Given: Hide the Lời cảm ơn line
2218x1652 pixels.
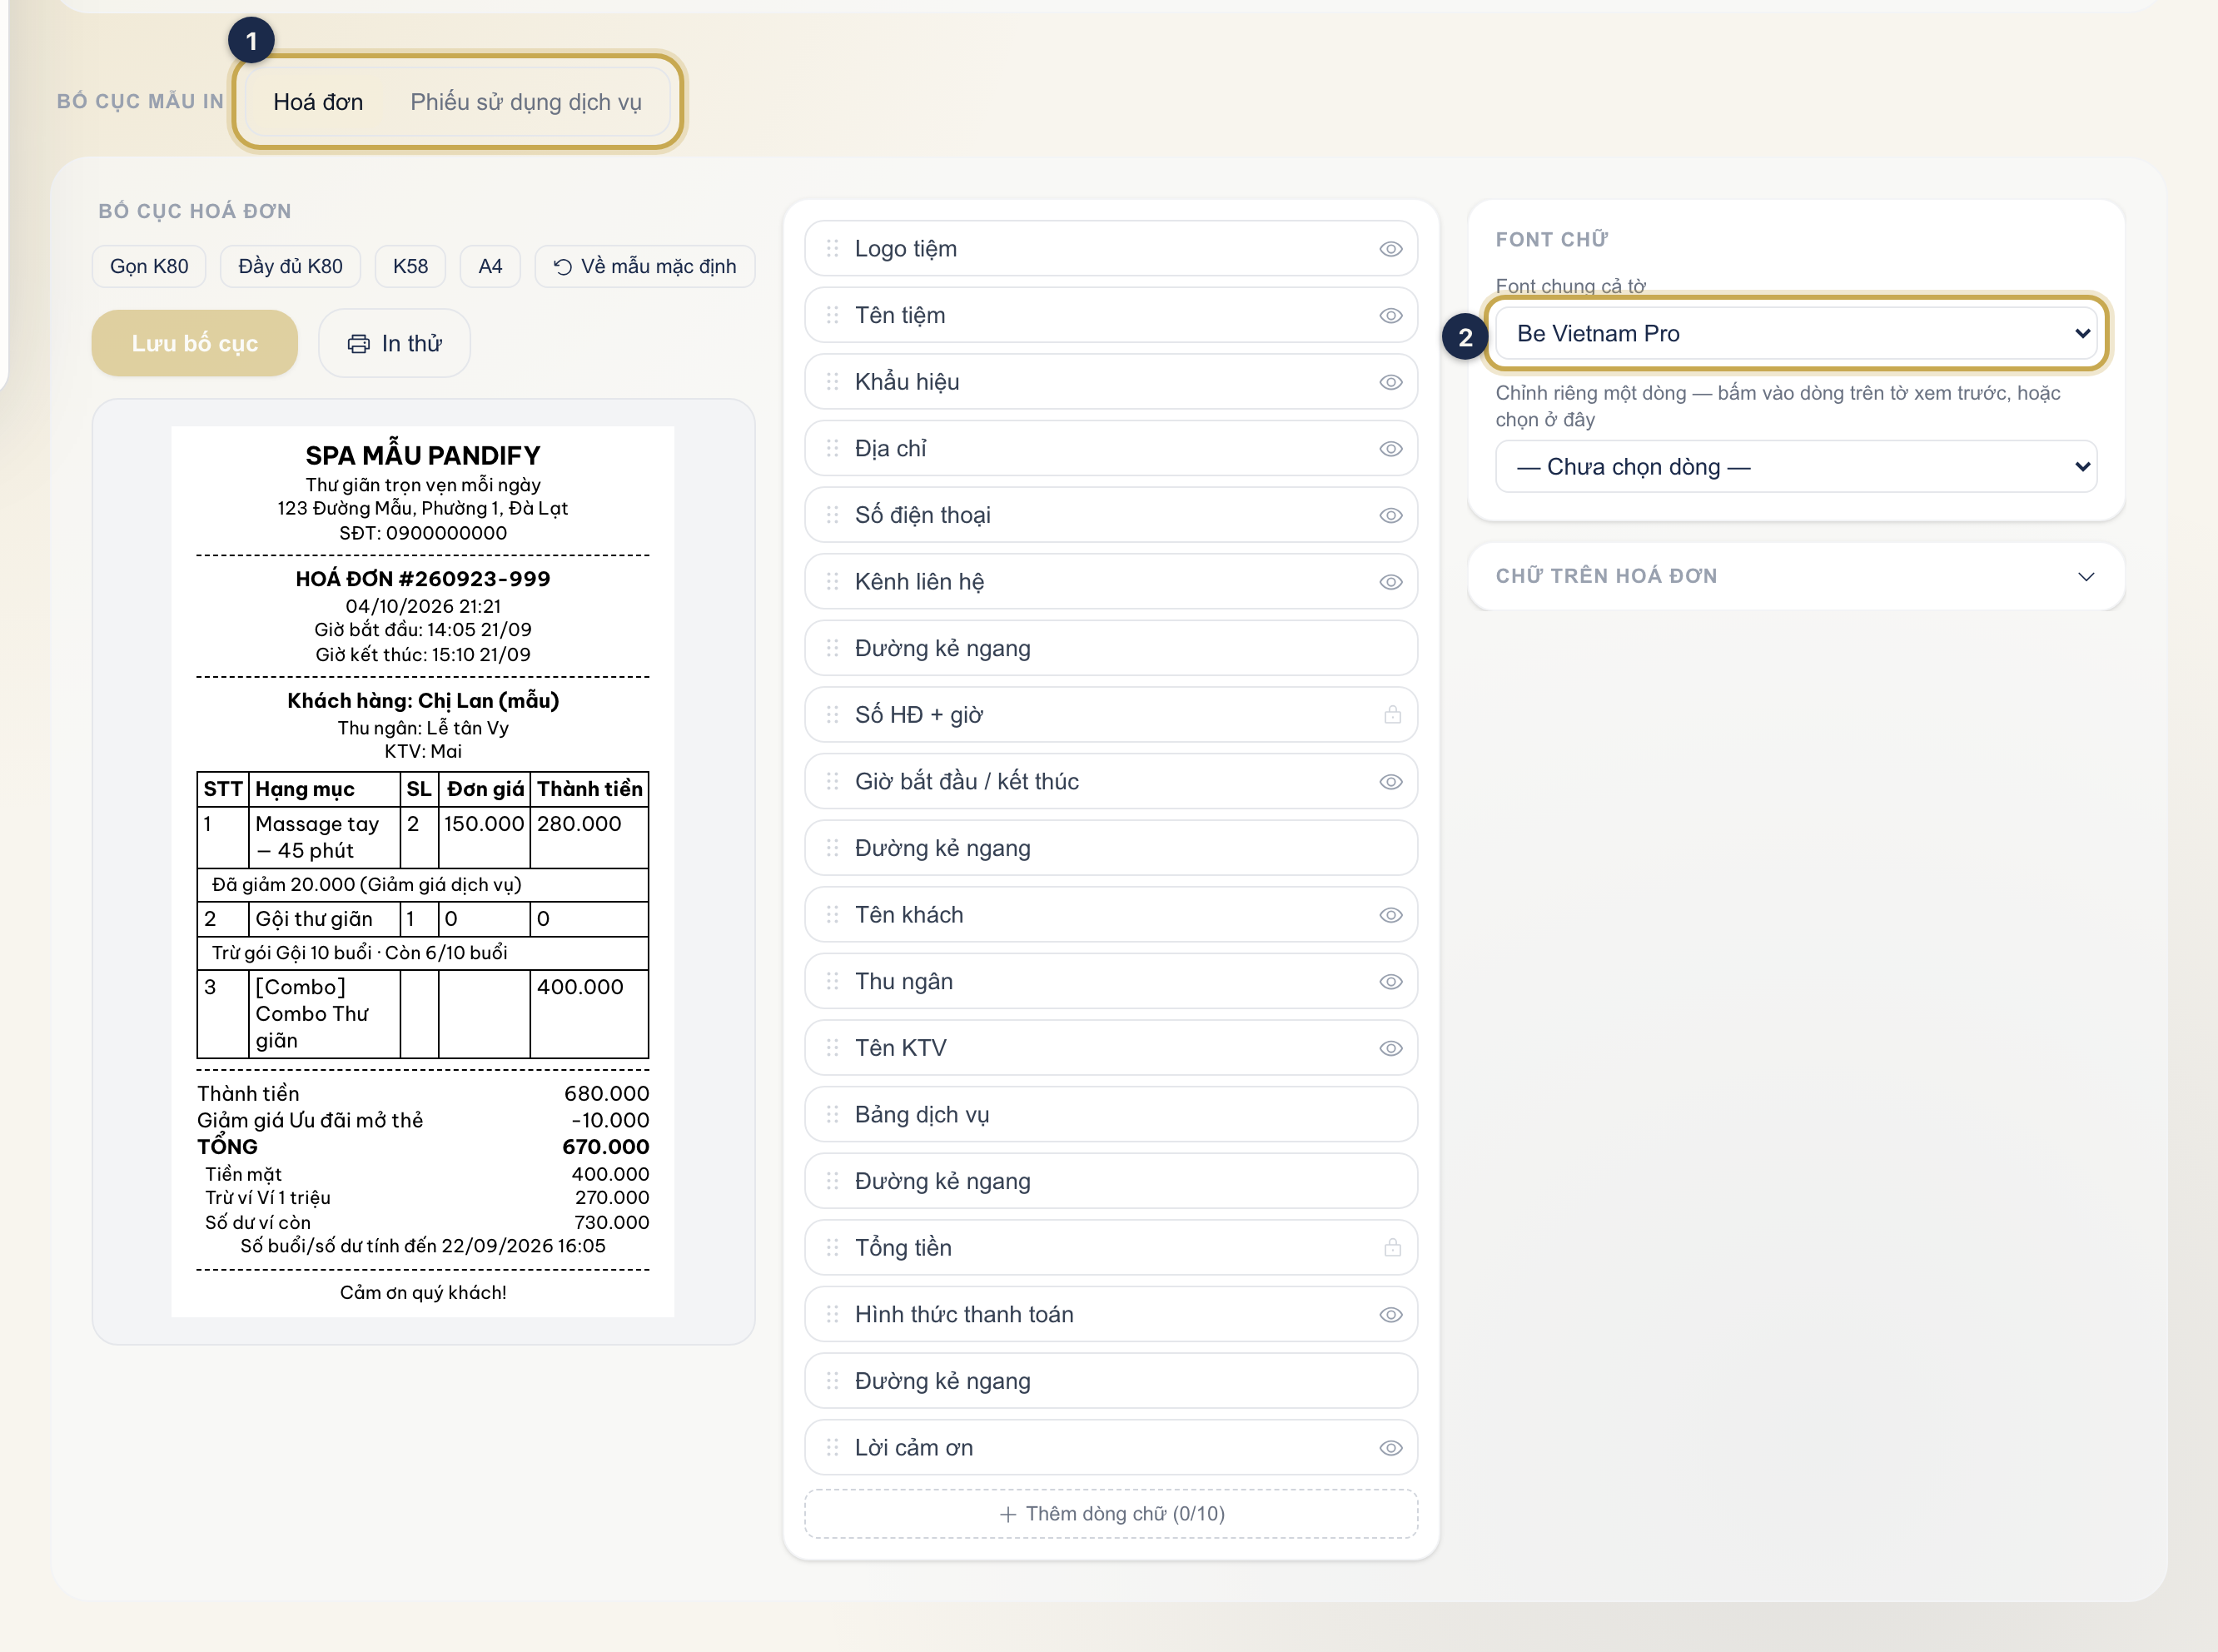Looking at the screenshot, I should click(x=1391, y=1448).
